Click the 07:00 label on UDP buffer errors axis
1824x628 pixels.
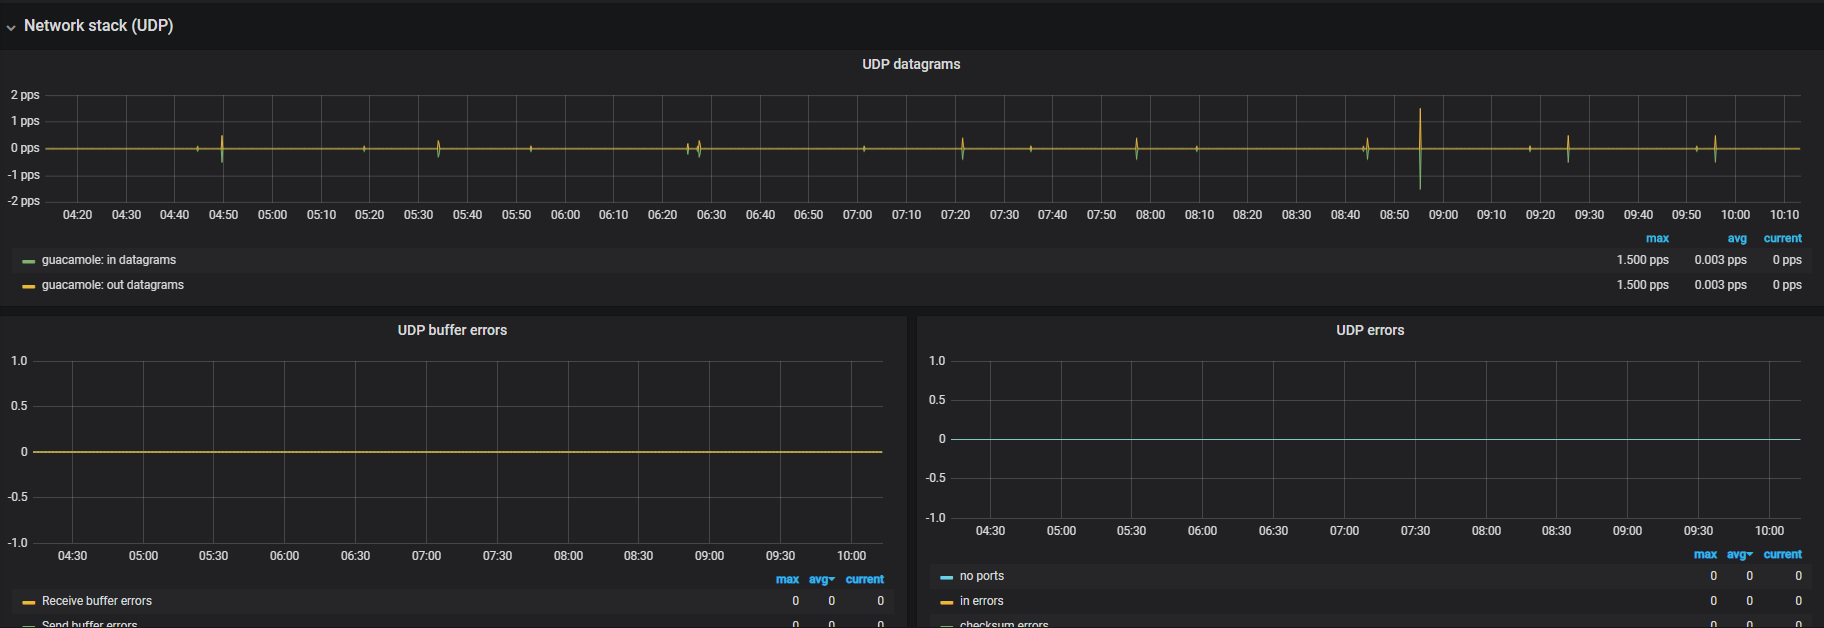[426, 556]
